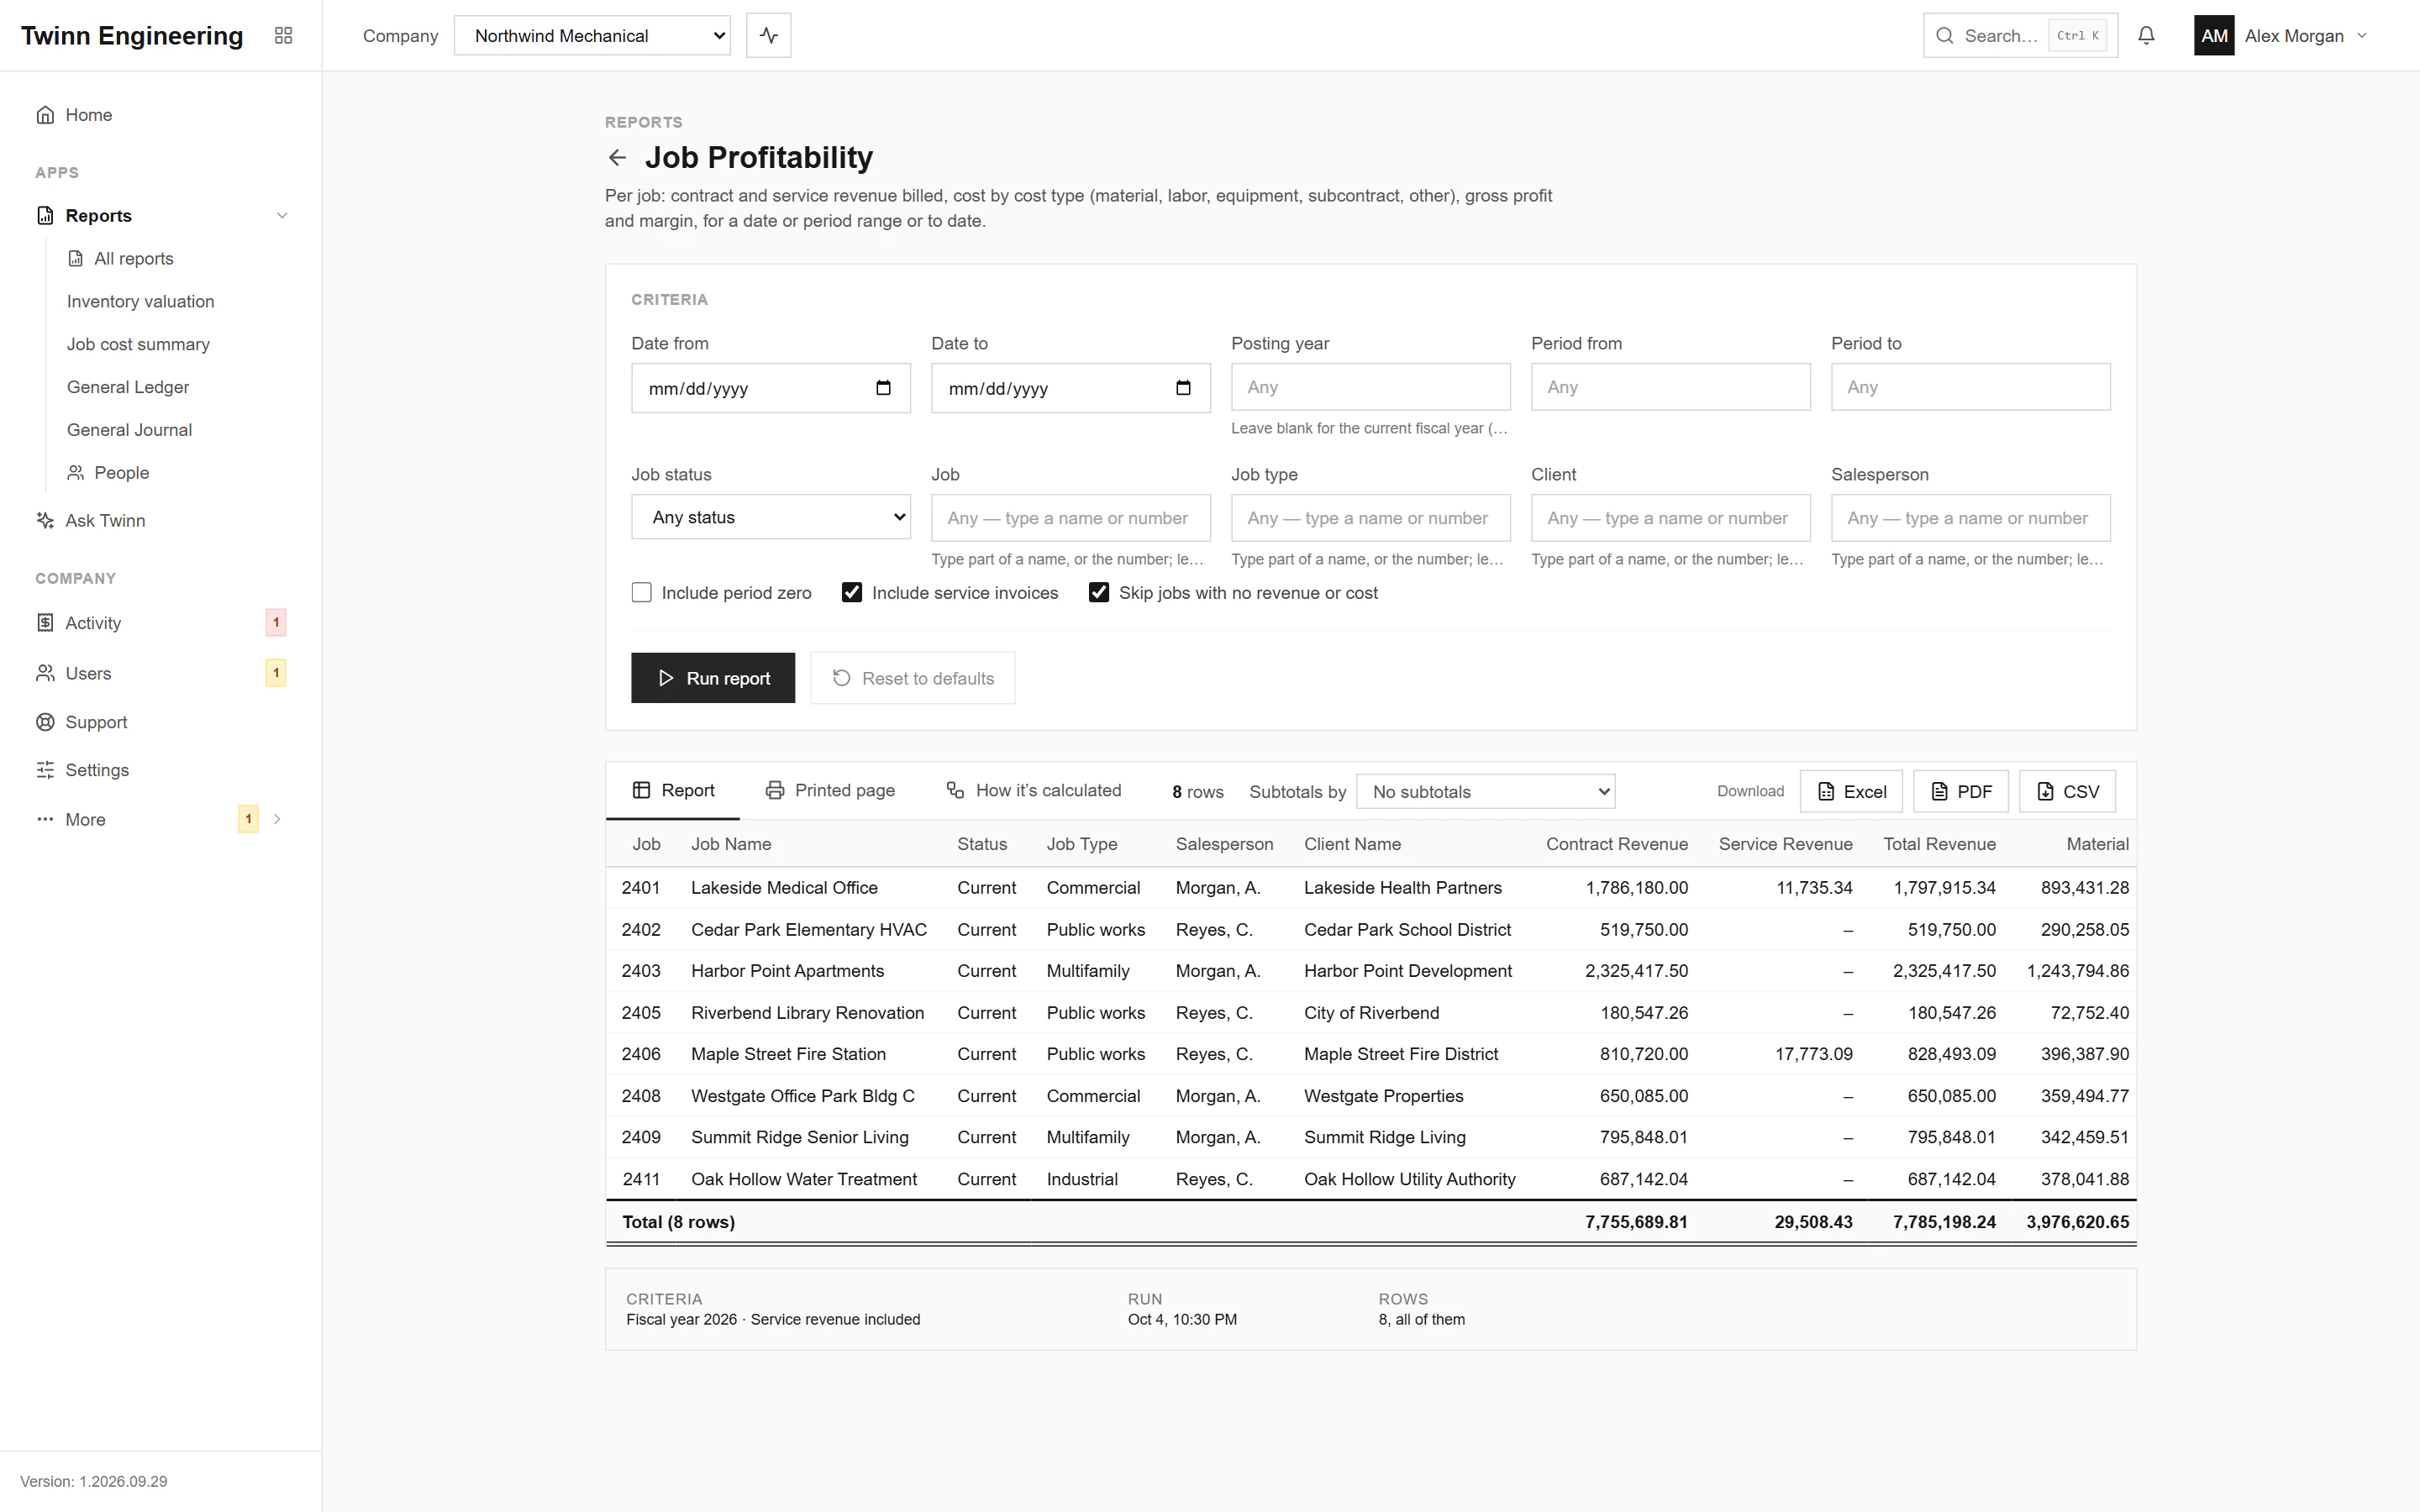This screenshot has height=1512, width=2420.
Task: Click the Period to field
Action: coord(1970,388)
